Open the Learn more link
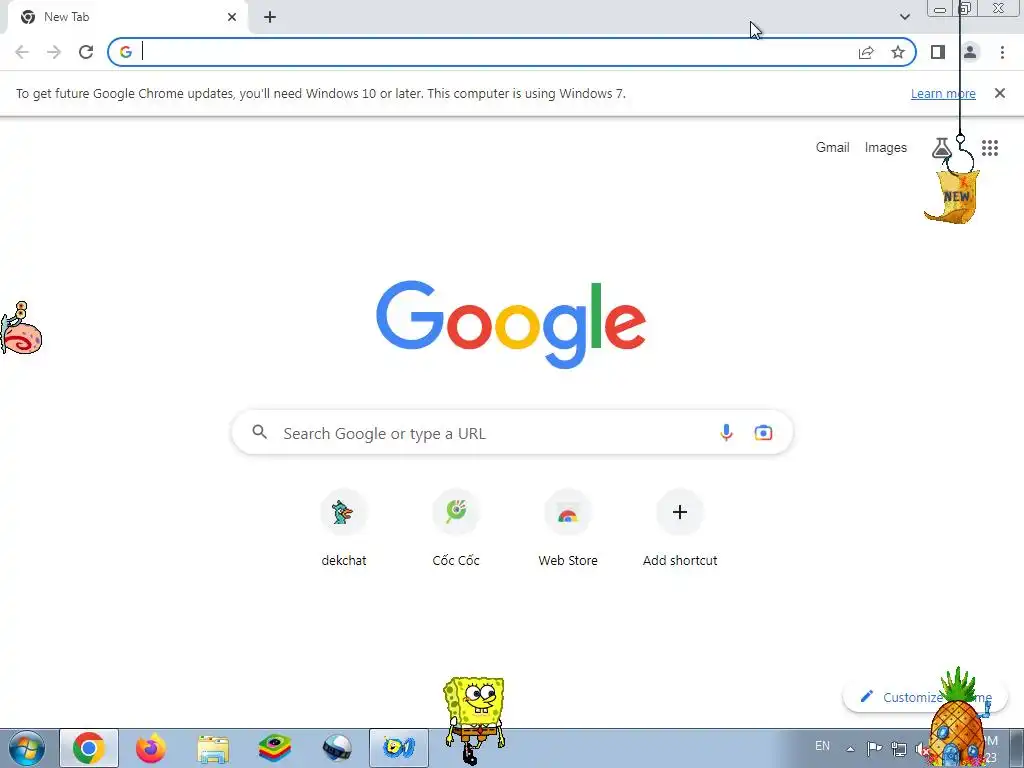Screen dimensions: 1024x768 943,93
